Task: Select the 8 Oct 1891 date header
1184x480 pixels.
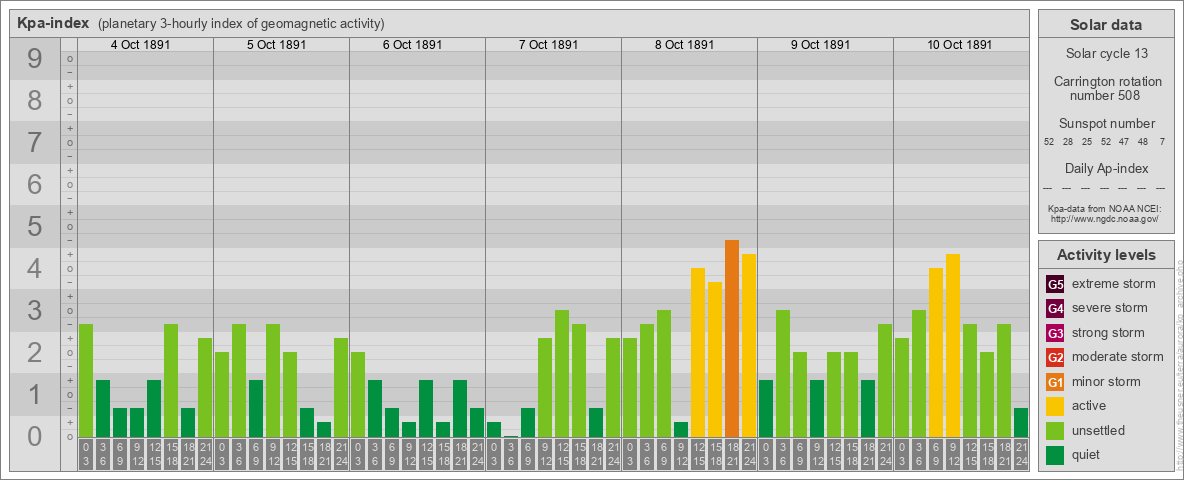Action: coord(684,45)
